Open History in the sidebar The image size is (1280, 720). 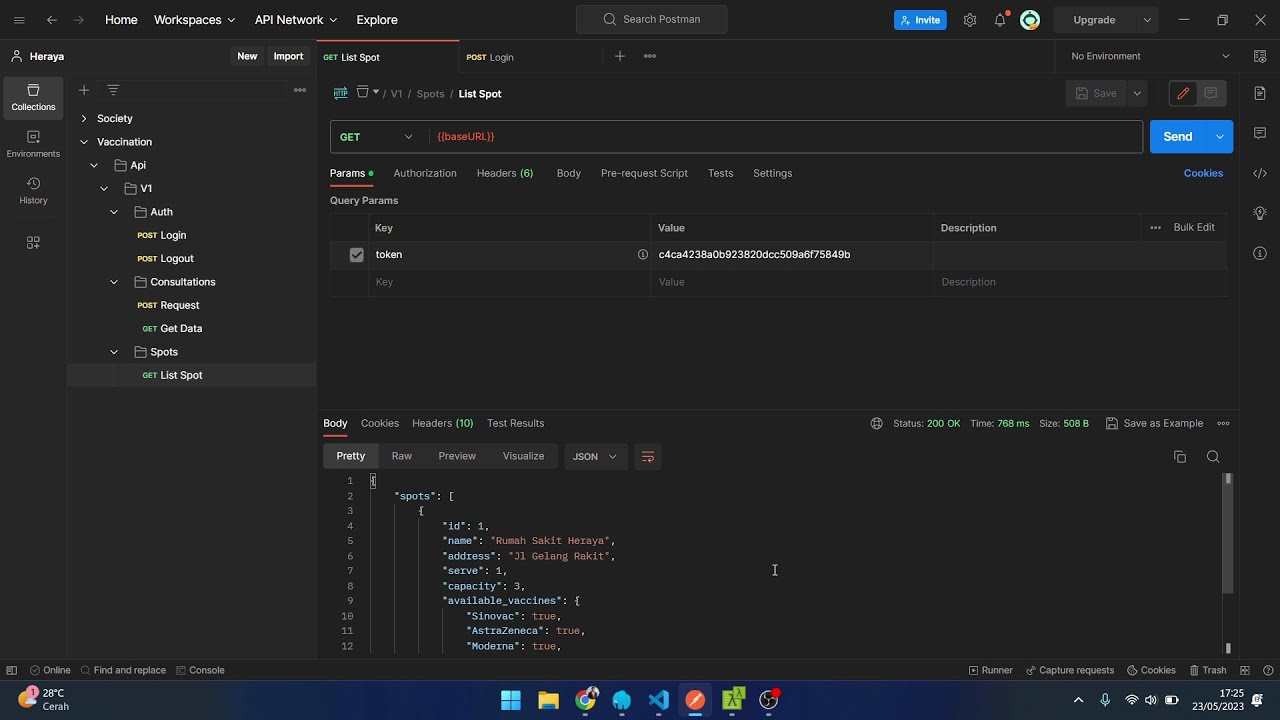coord(33,191)
